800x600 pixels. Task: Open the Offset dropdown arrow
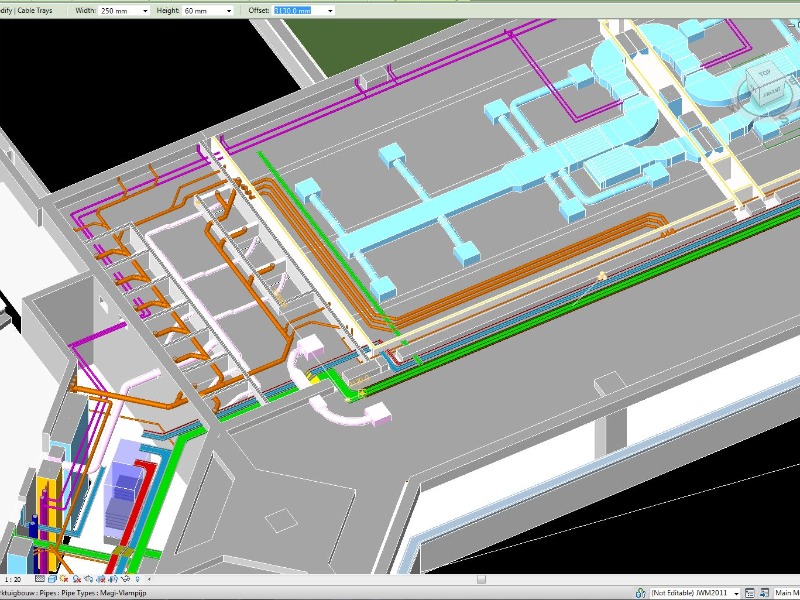click(x=330, y=10)
